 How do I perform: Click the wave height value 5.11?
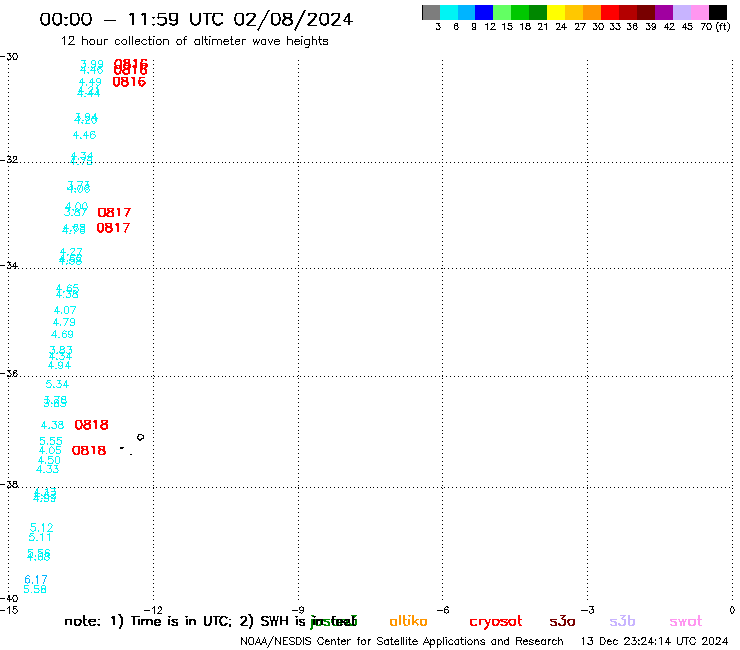40,537
